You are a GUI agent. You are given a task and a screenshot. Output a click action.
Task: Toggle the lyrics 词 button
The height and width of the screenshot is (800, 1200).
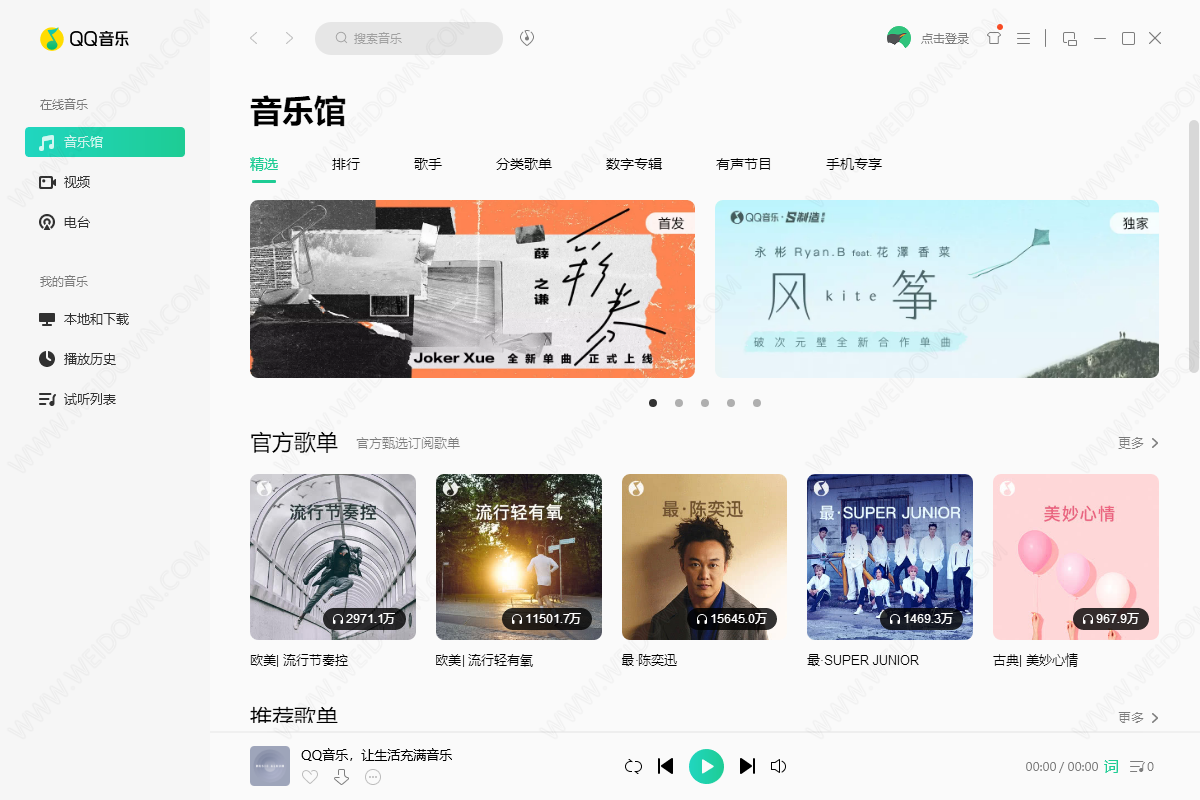pos(1111,767)
